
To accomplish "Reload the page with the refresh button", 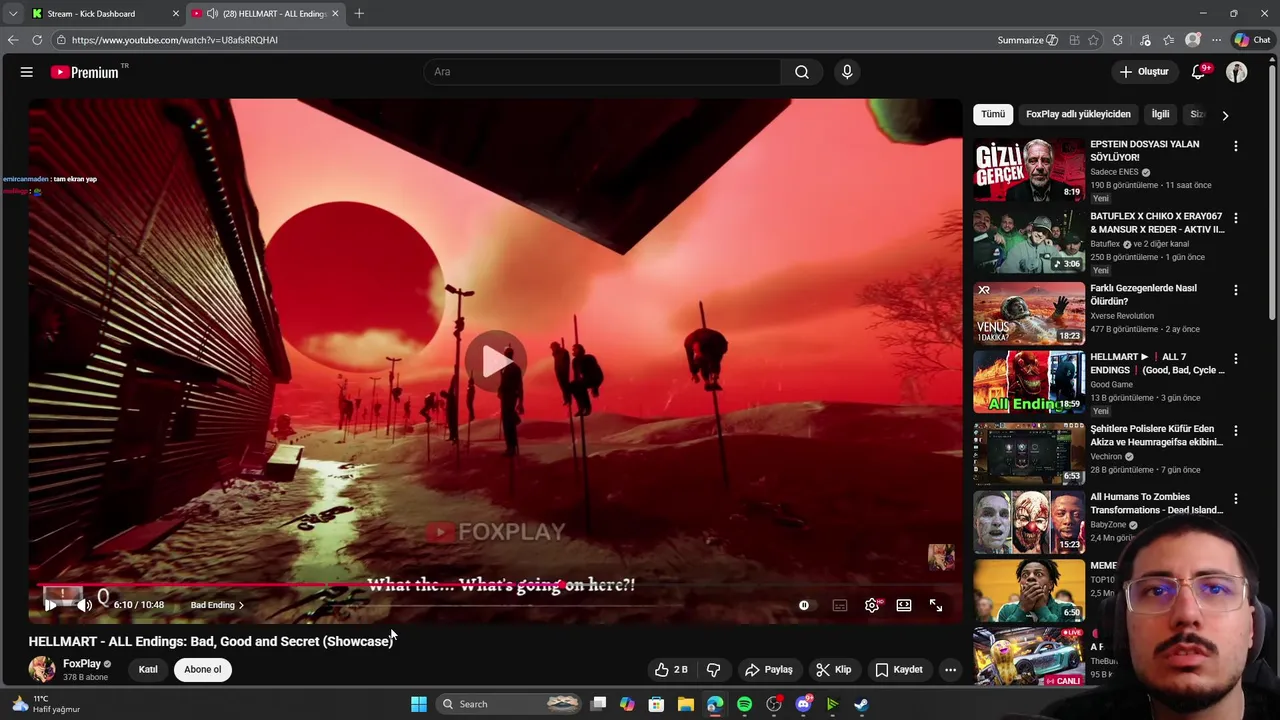I will tap(37, 40).
